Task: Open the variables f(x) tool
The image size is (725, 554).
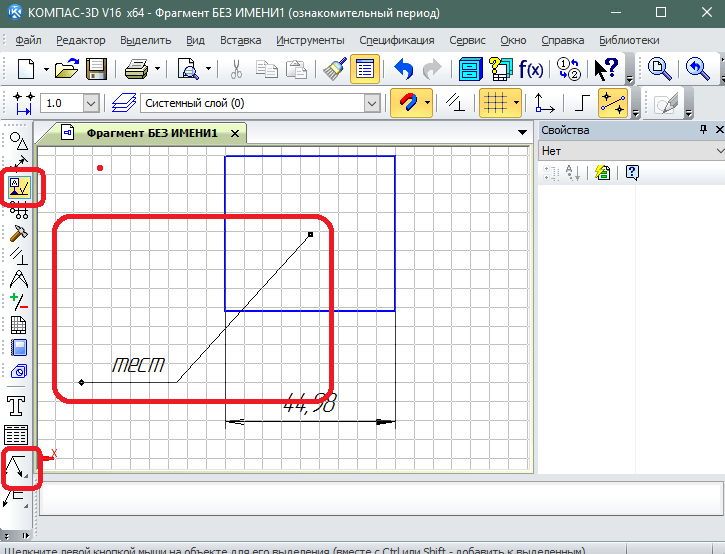Action: point(530,69)
